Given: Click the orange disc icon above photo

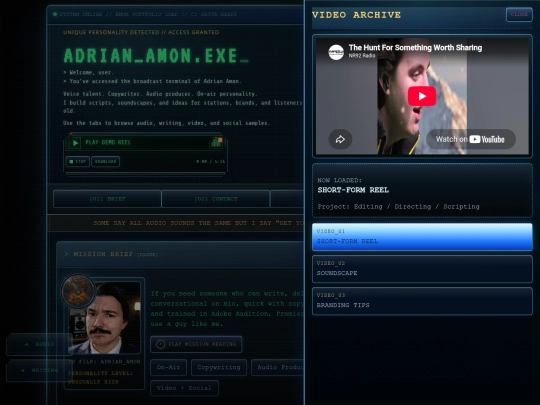Looking at the screenshot, I should point(78,291).
